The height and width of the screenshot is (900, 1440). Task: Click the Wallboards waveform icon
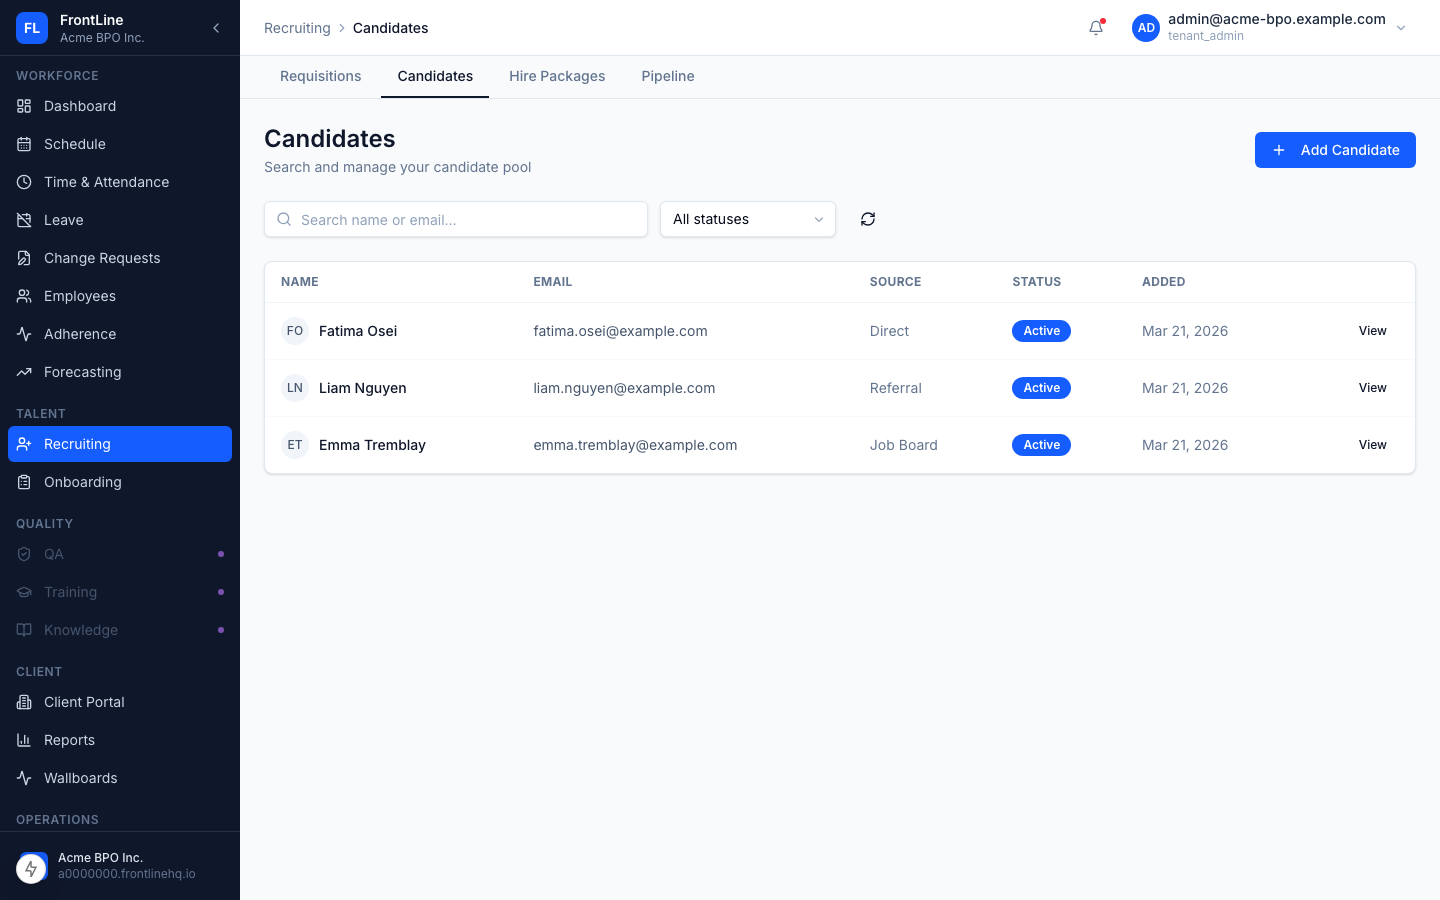pyautogui.click(x=24, y=778)
